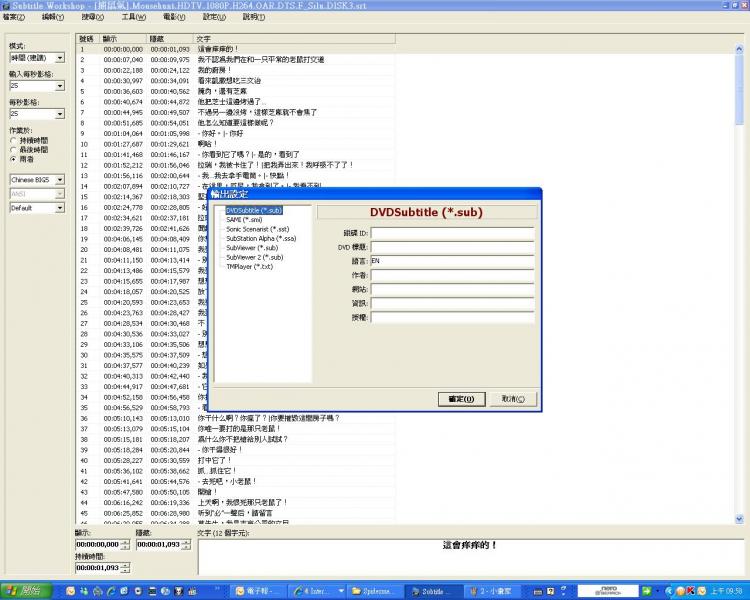Click subtitle list scroll up arrow

point(739,49)
